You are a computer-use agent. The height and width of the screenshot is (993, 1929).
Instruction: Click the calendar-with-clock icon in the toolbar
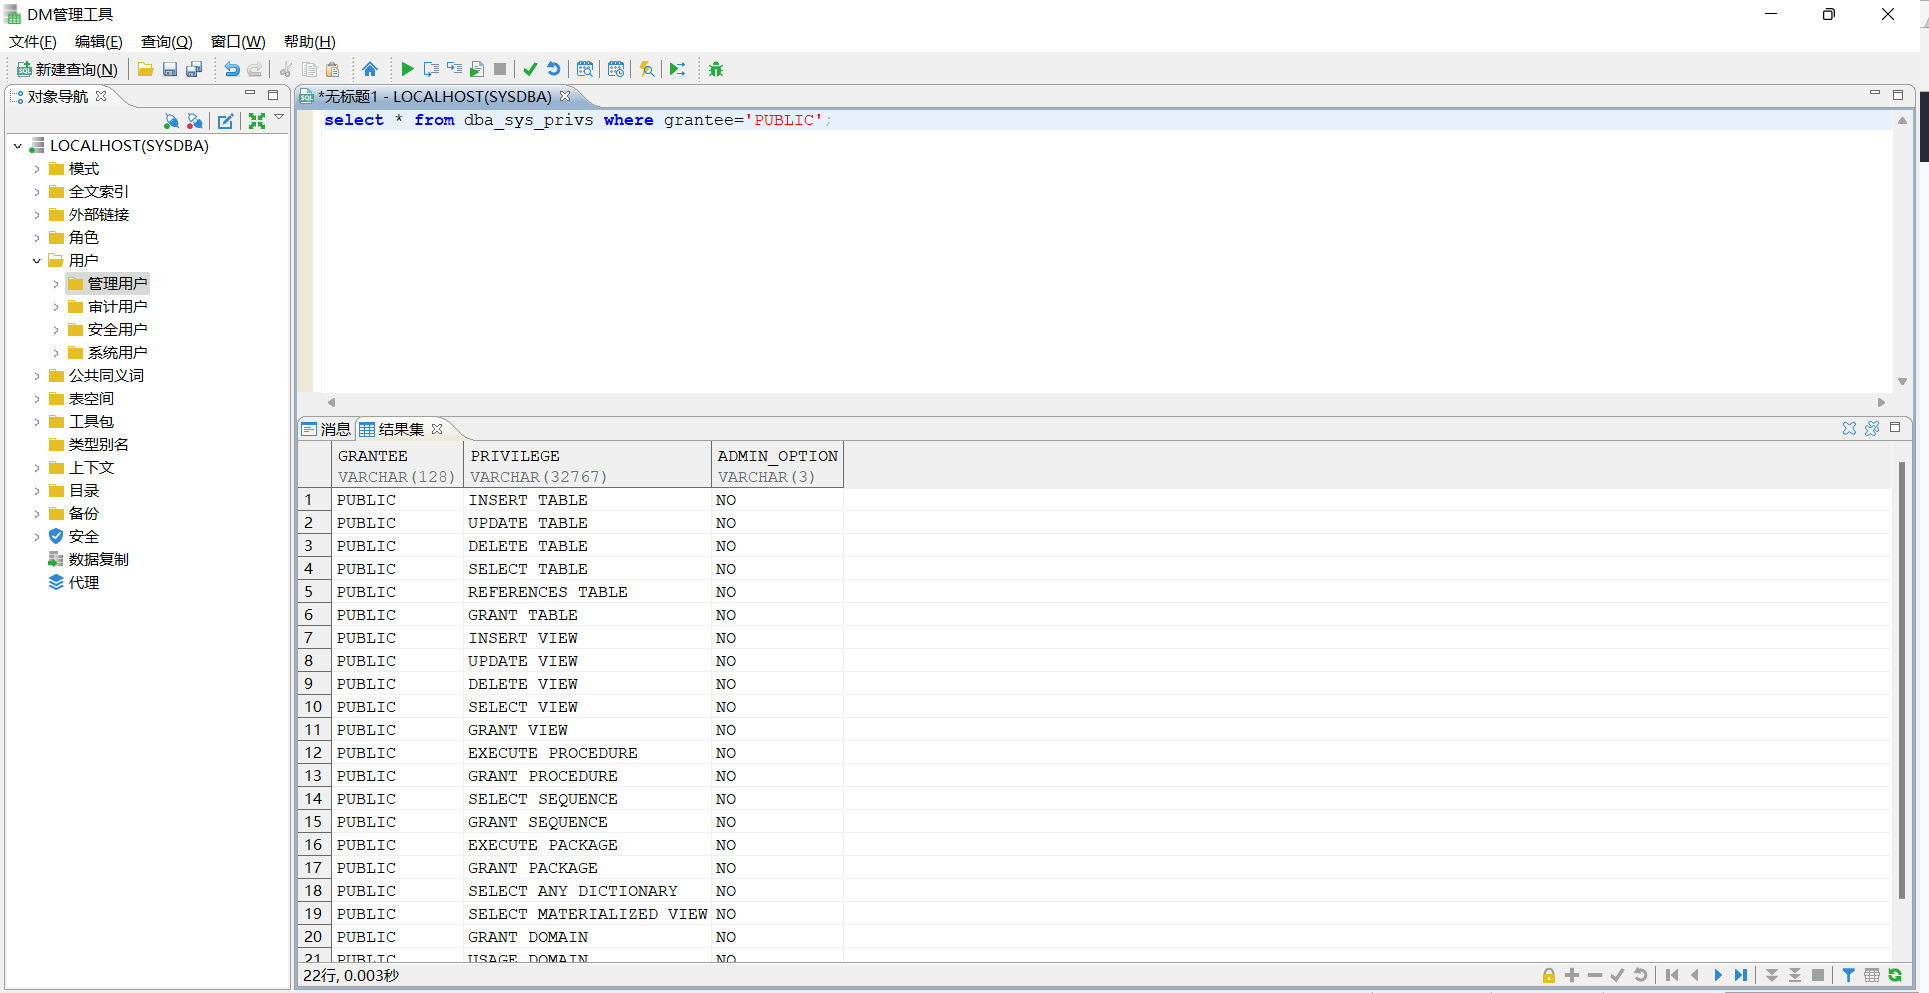pos(616,69)
